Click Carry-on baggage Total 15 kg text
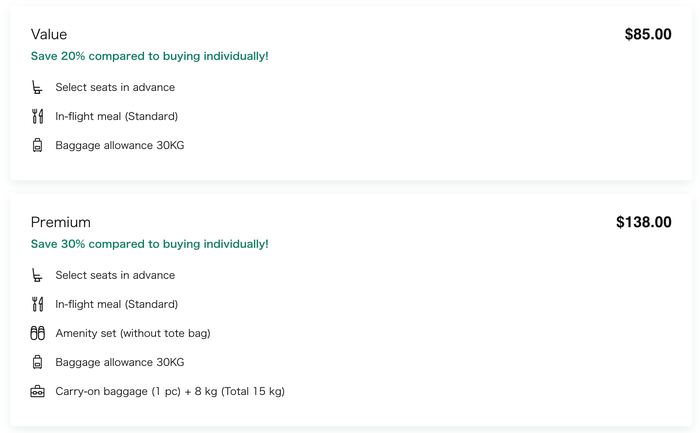 (x=170, y=391)
